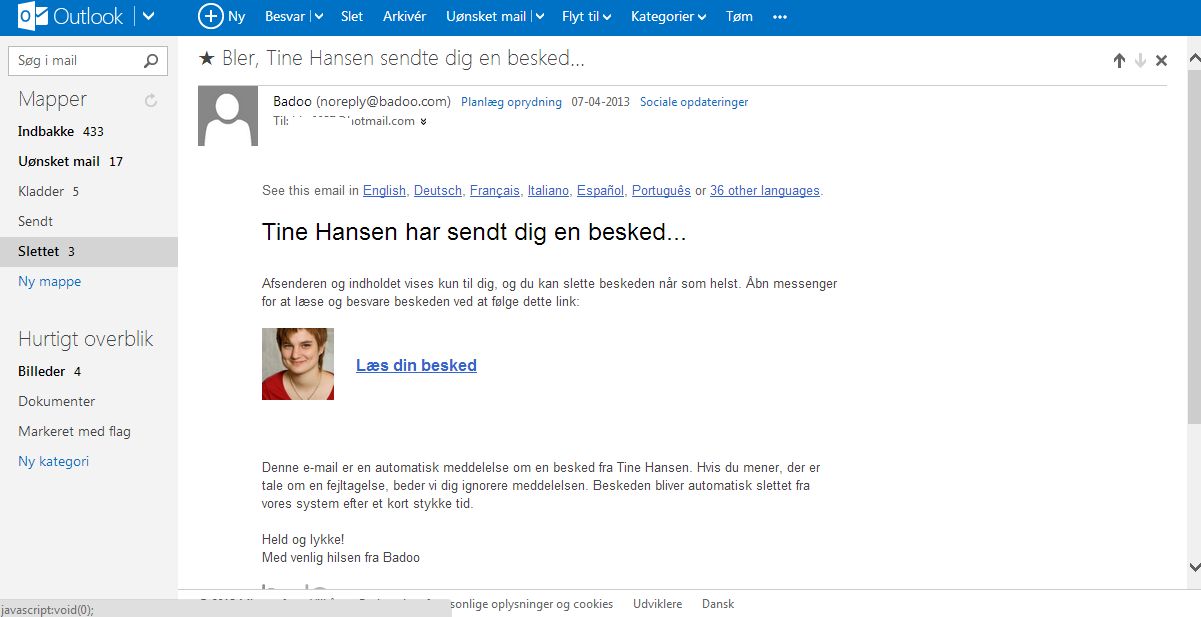Click the Badoo sender avatar placeholder
This screenshot has width=1201, height=617.
click(x=228, y=116)
